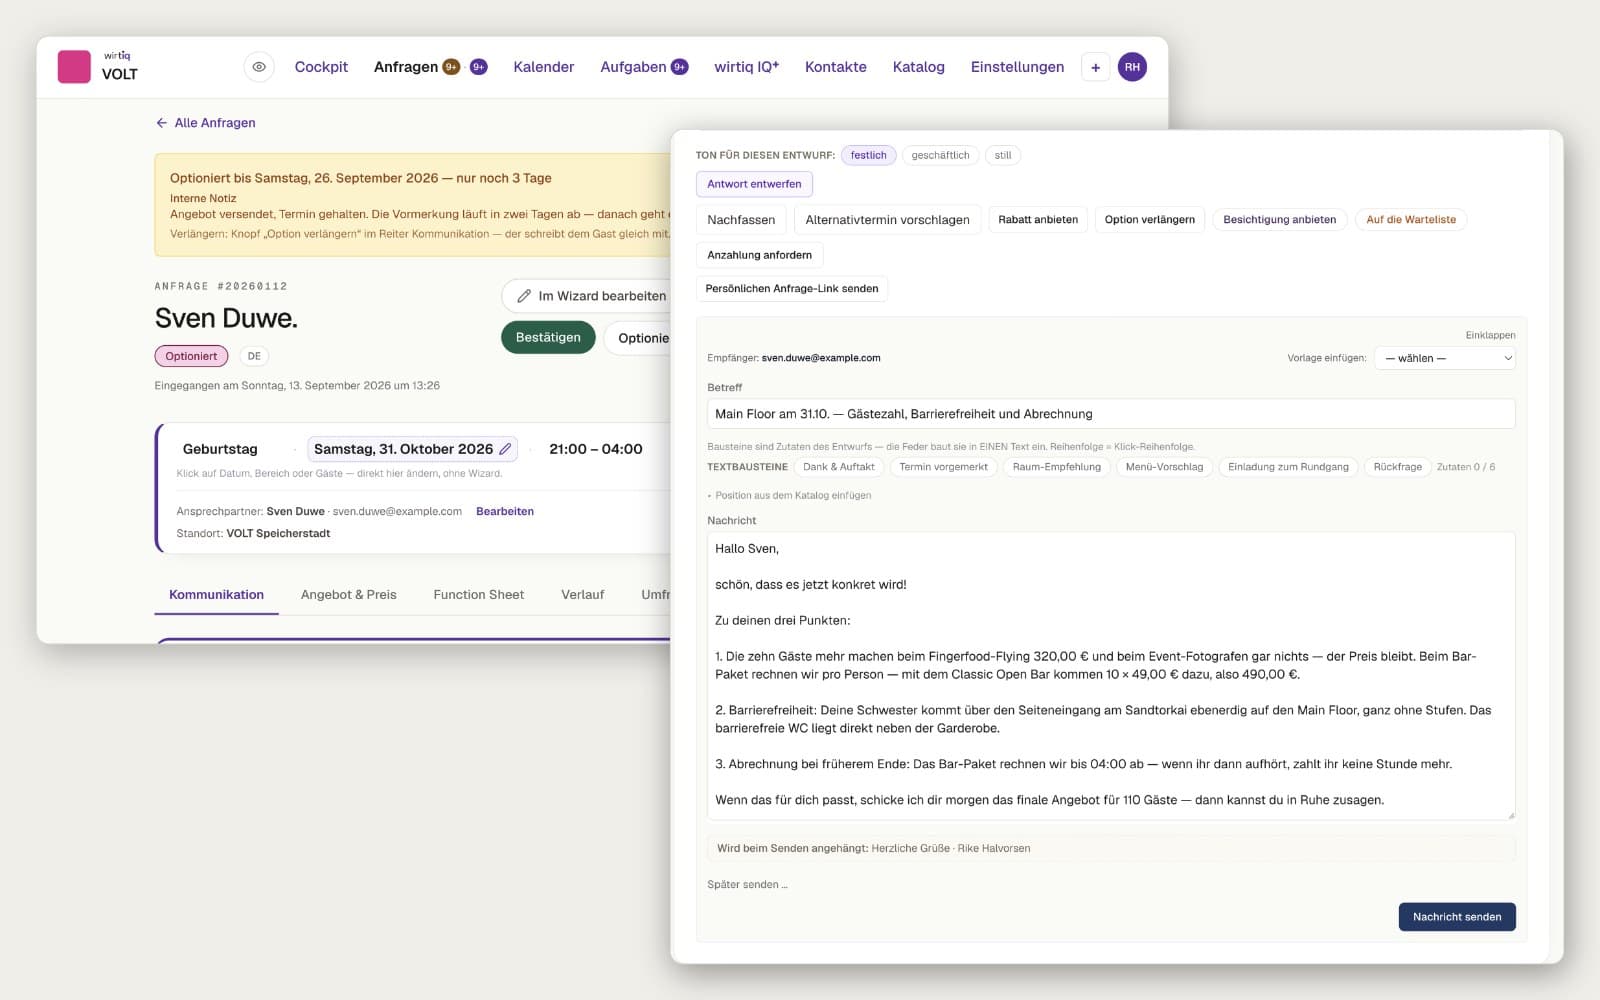Open the Vorlage einfügen dropdown

pyautogui.click(x=1445, y=358)
